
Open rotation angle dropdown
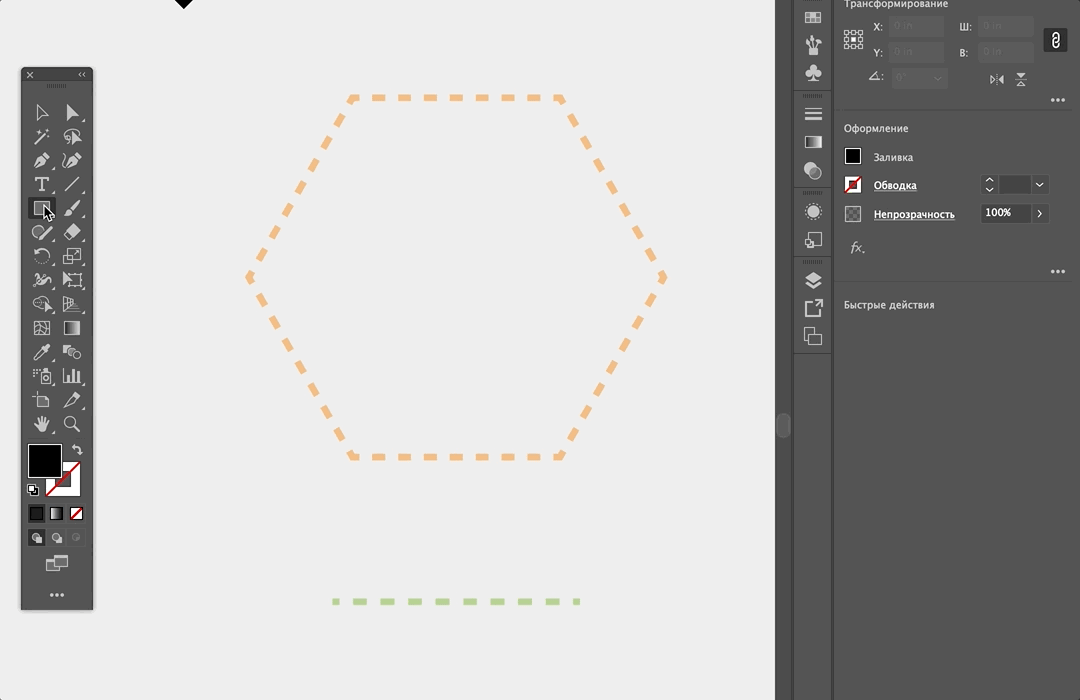click(x=937, y=78)
